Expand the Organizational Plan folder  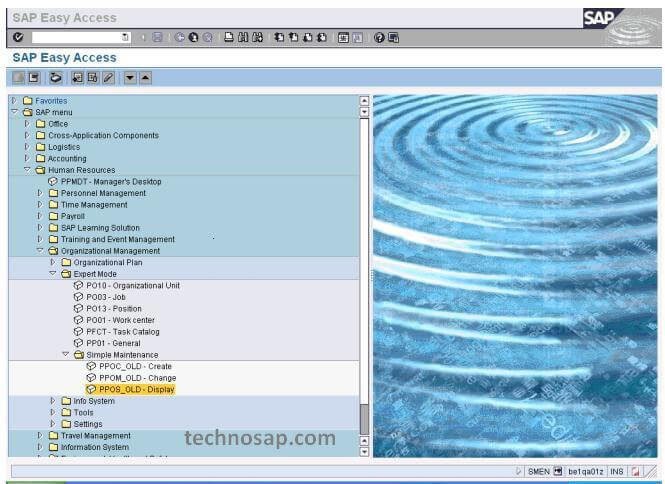53,262
